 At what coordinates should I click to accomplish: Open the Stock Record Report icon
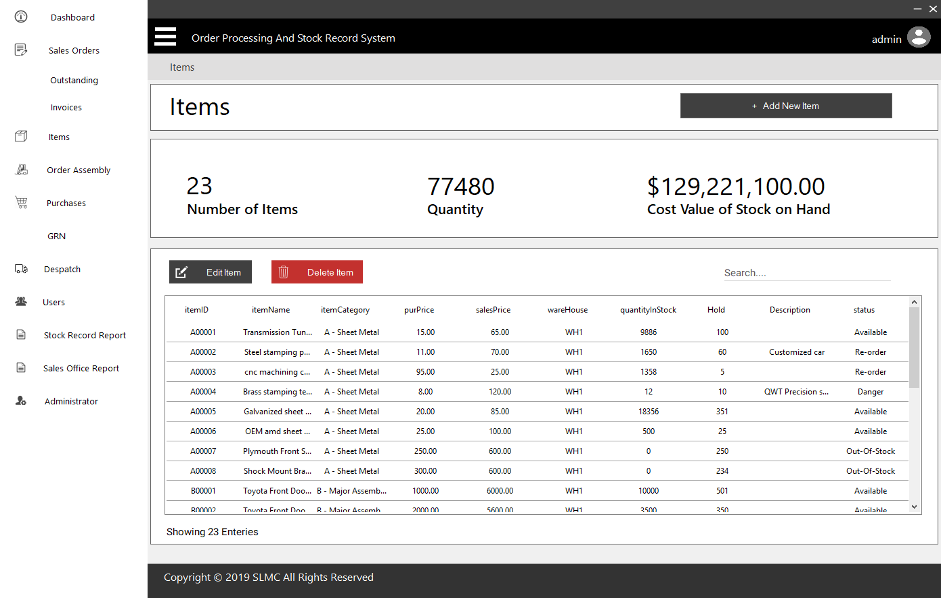click(x=21, y=335)
